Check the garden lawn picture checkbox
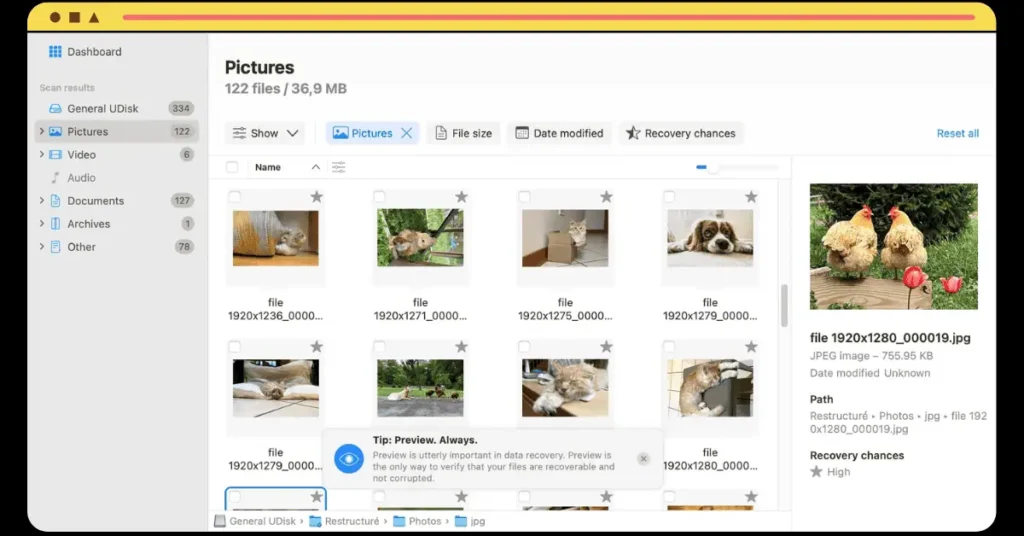The width and height of the screenshot is (1024, 536). tap(379, 347)
